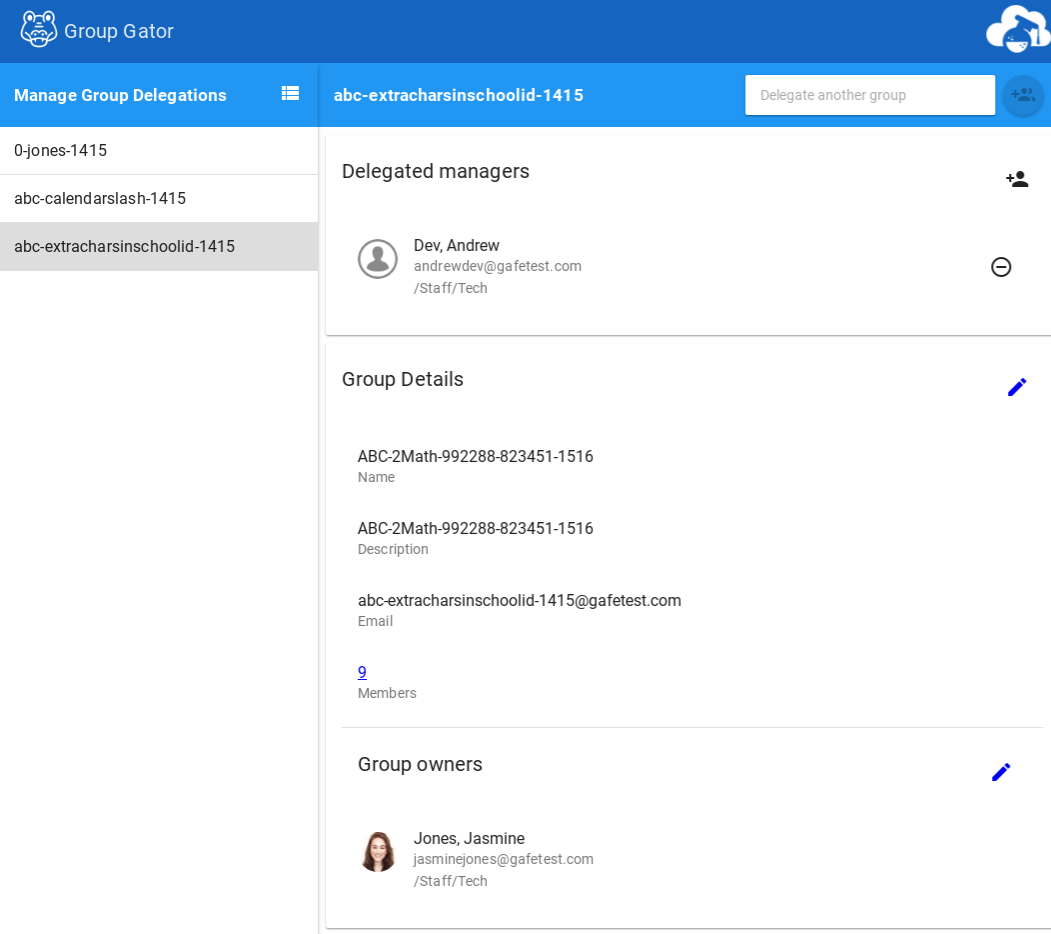This screenshot has height=934, width=1051.
Task: Click Jasmine Jones's profile photo
Action: [x=378, y=852]
